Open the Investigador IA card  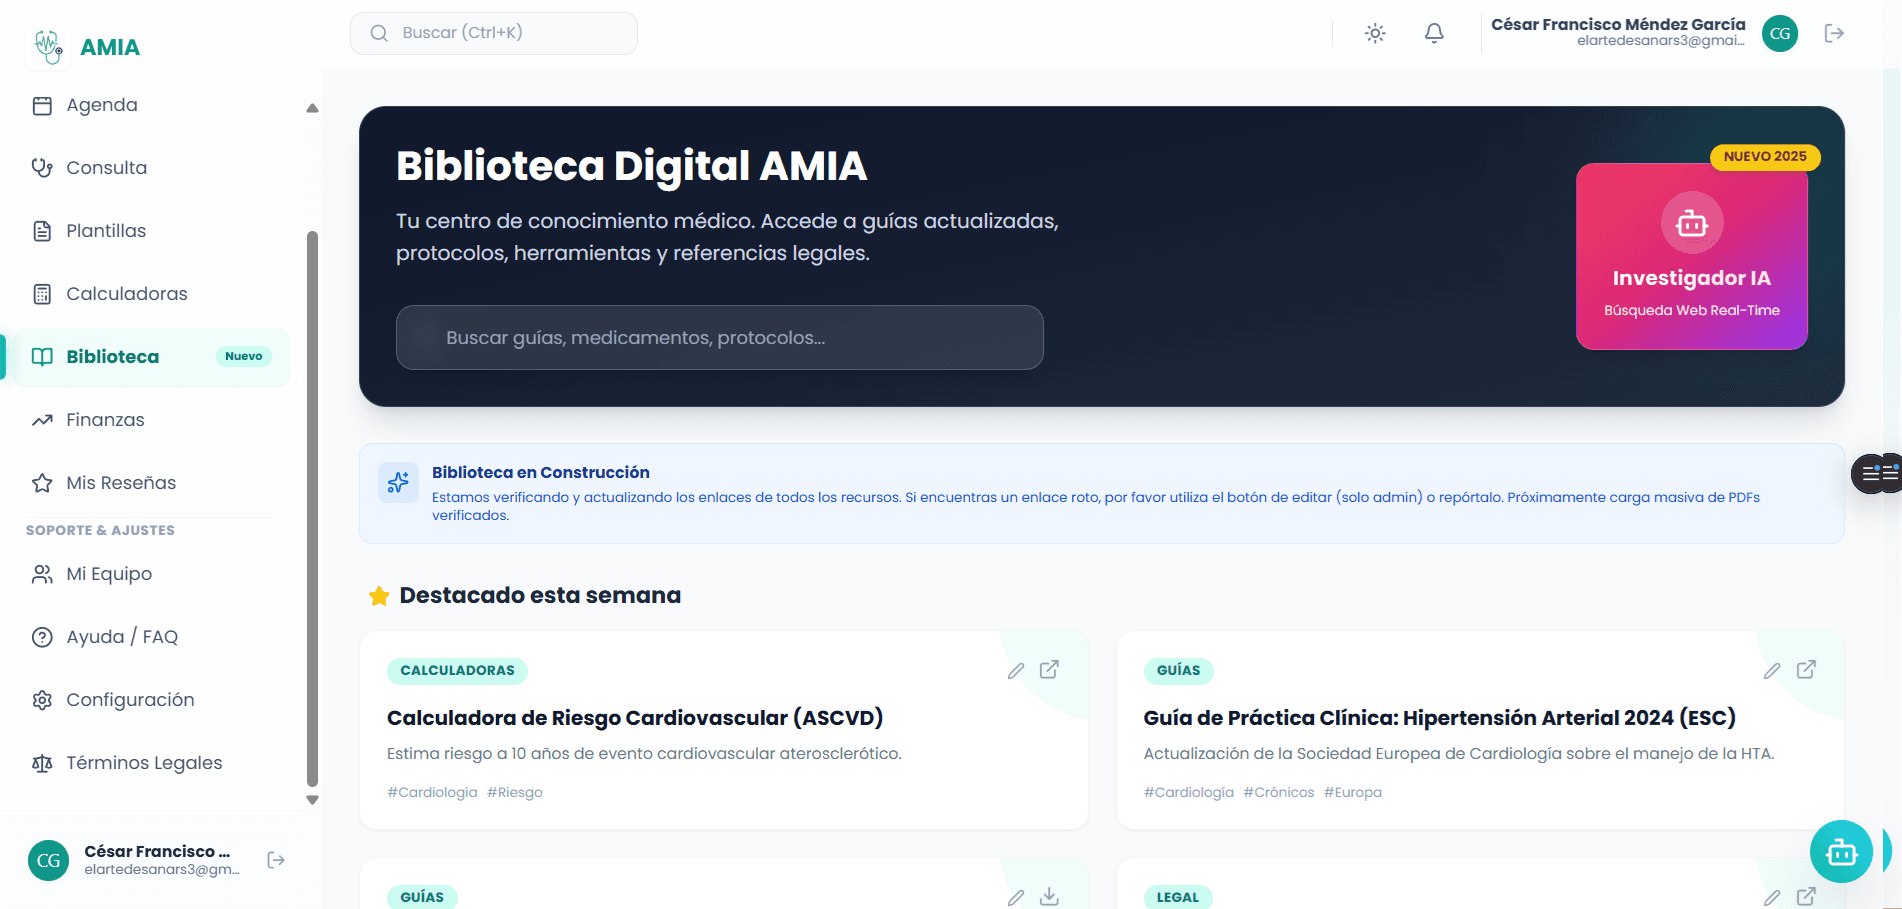(x=1691, y=256)
